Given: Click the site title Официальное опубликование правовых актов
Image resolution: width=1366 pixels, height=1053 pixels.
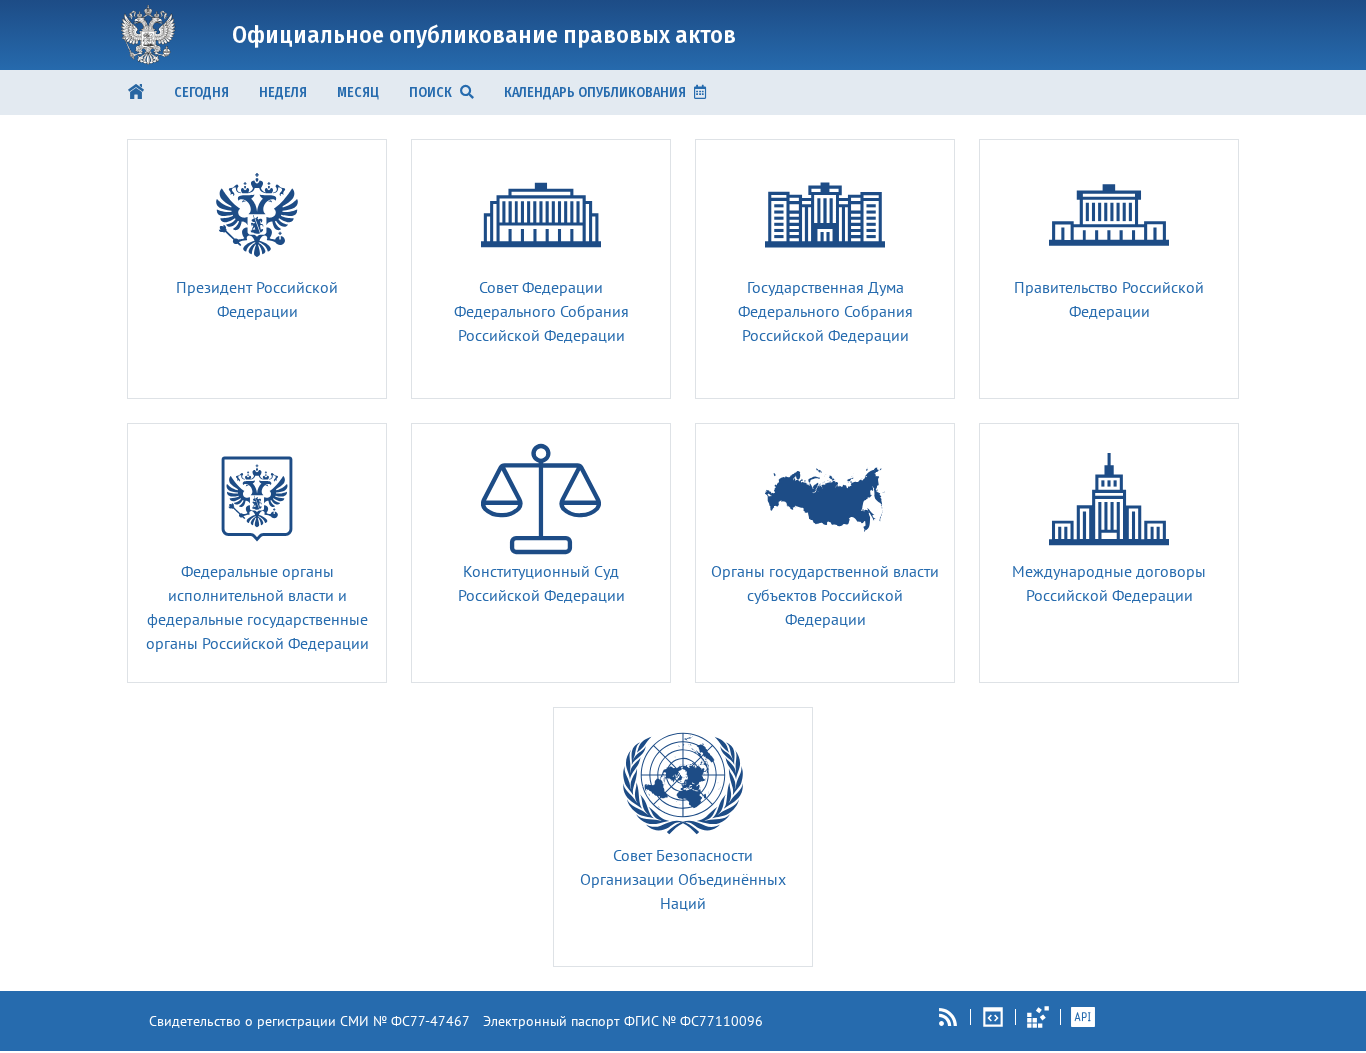Looking at the screenshot, I should tap(484, 35).
